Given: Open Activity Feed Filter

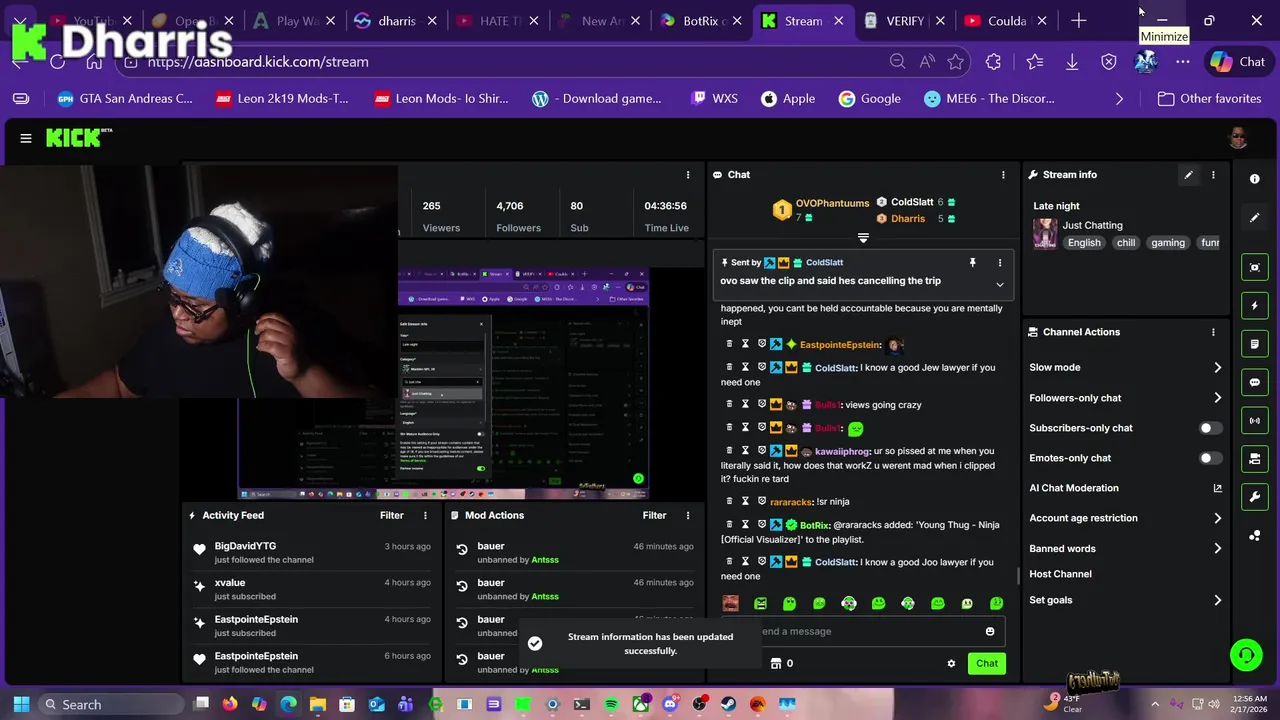Looking at the screenshot, I should tap(391, 515).
